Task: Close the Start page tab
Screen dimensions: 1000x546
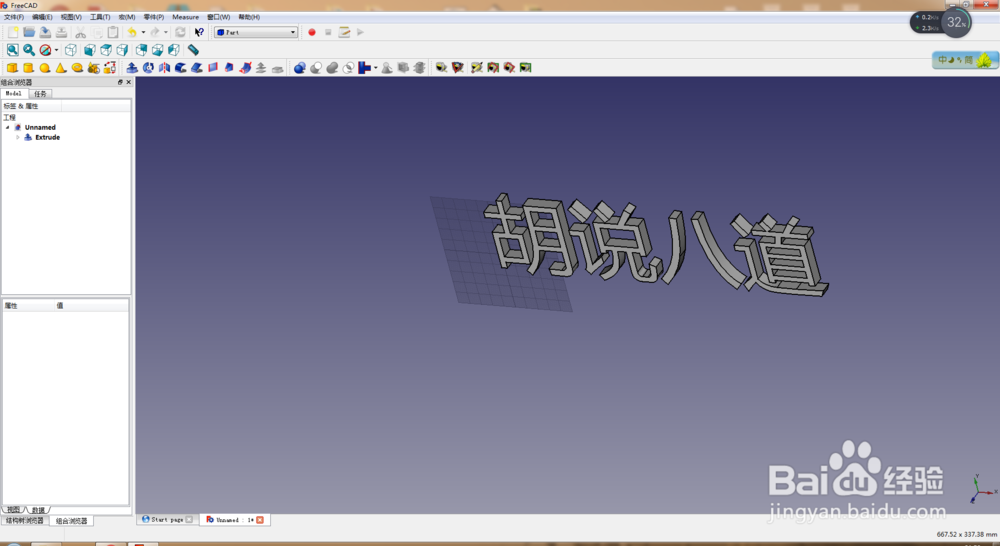Action: click(189, 520)
